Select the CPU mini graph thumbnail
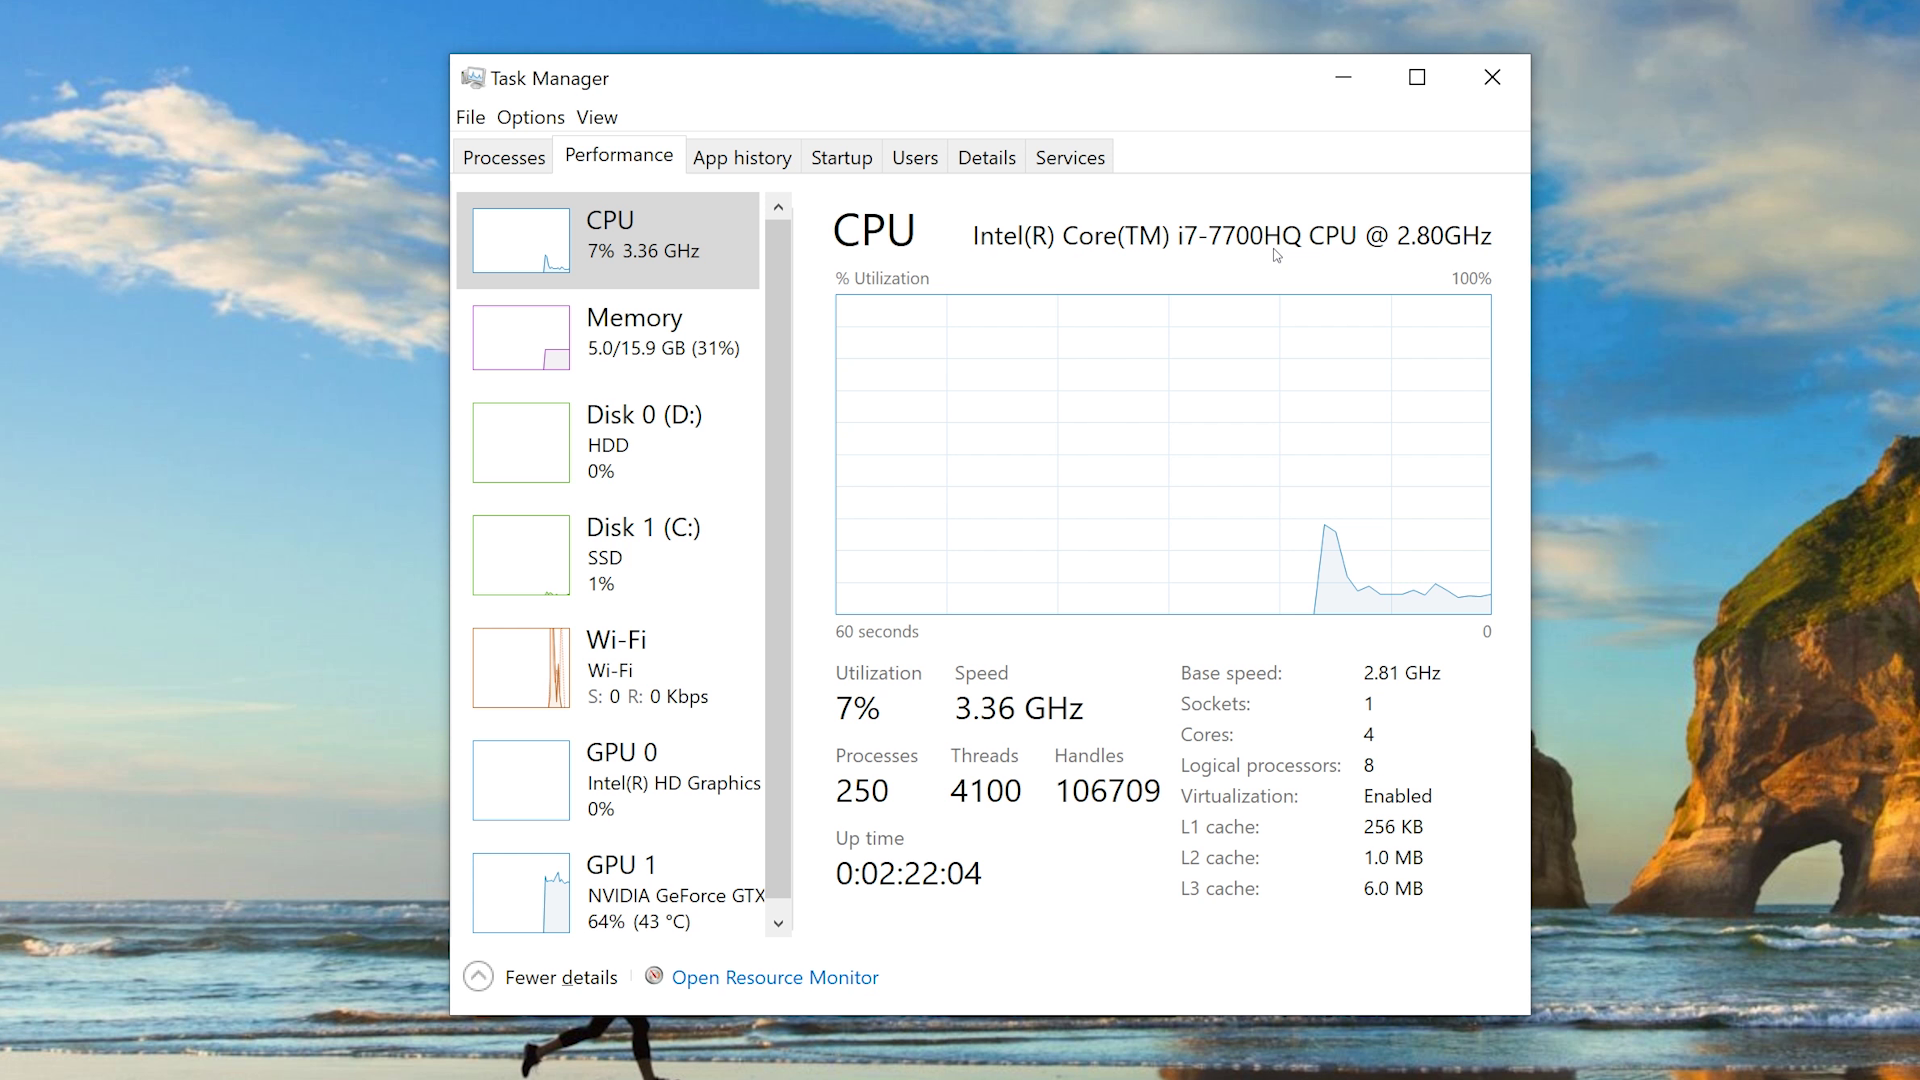The height and width of the screenshot is (1080, 1920). coord(521,240)
